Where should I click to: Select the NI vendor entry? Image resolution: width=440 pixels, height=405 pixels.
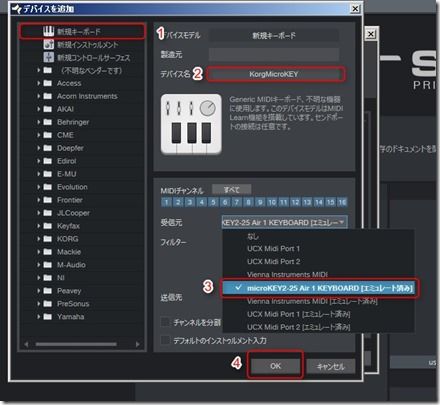pos(60,278)
